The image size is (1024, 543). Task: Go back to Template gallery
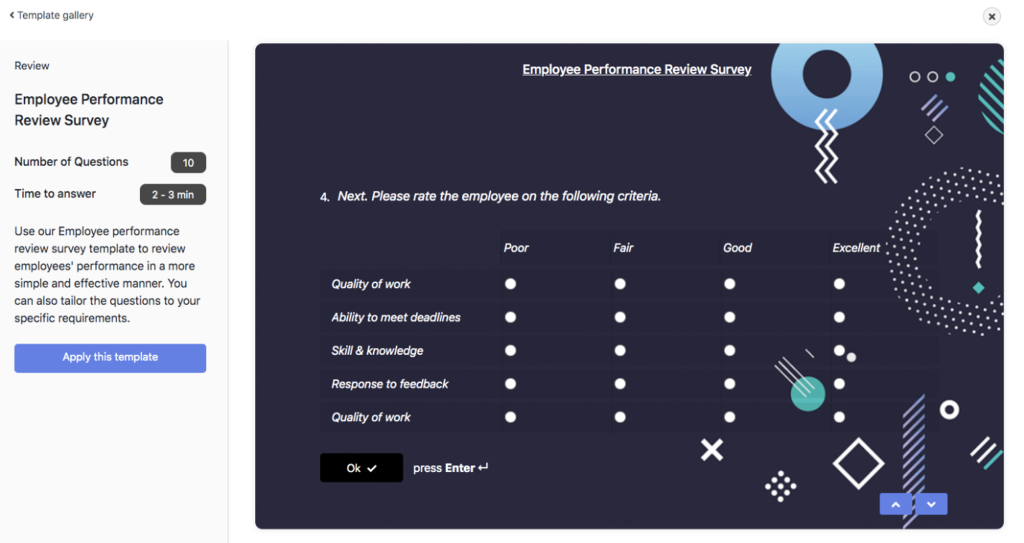coord(52,15)
